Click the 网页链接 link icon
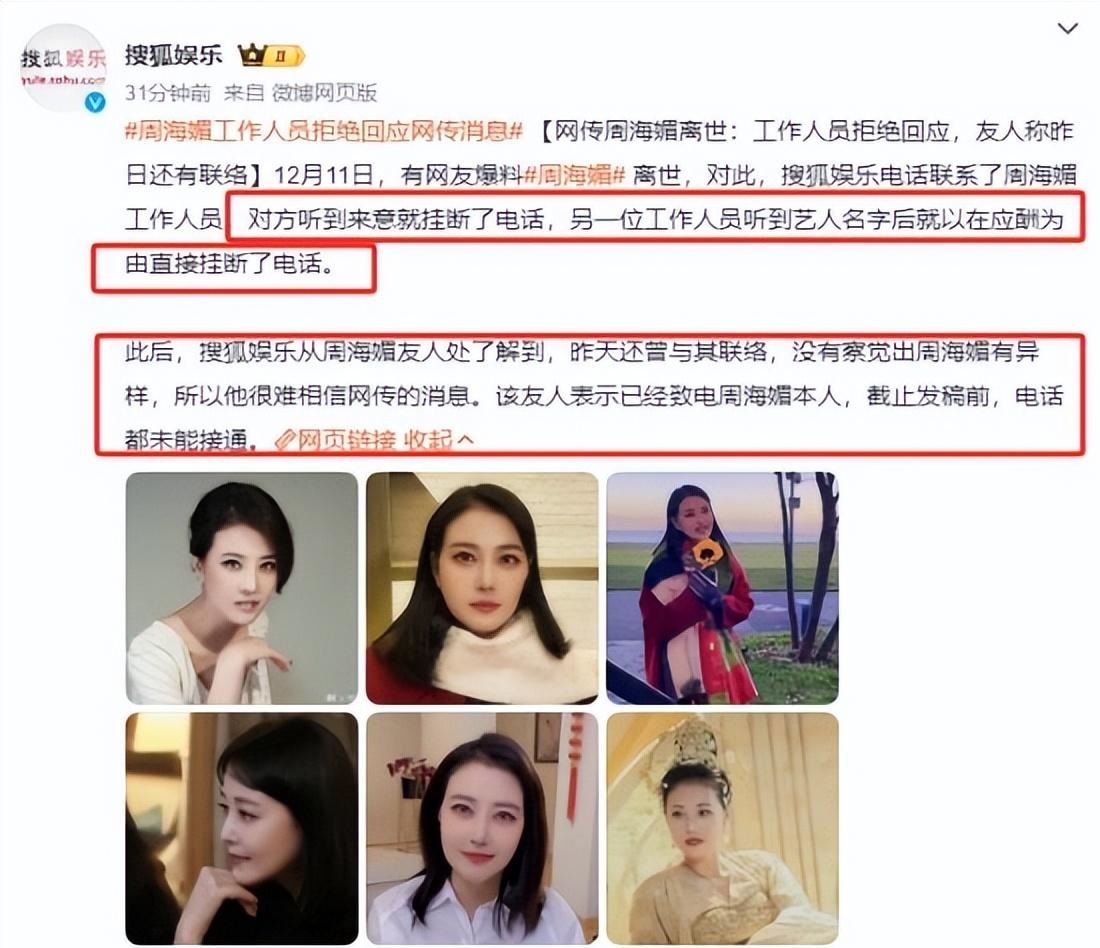The image size is (1100, 948). pyautogui.click(x=284, y=440)
